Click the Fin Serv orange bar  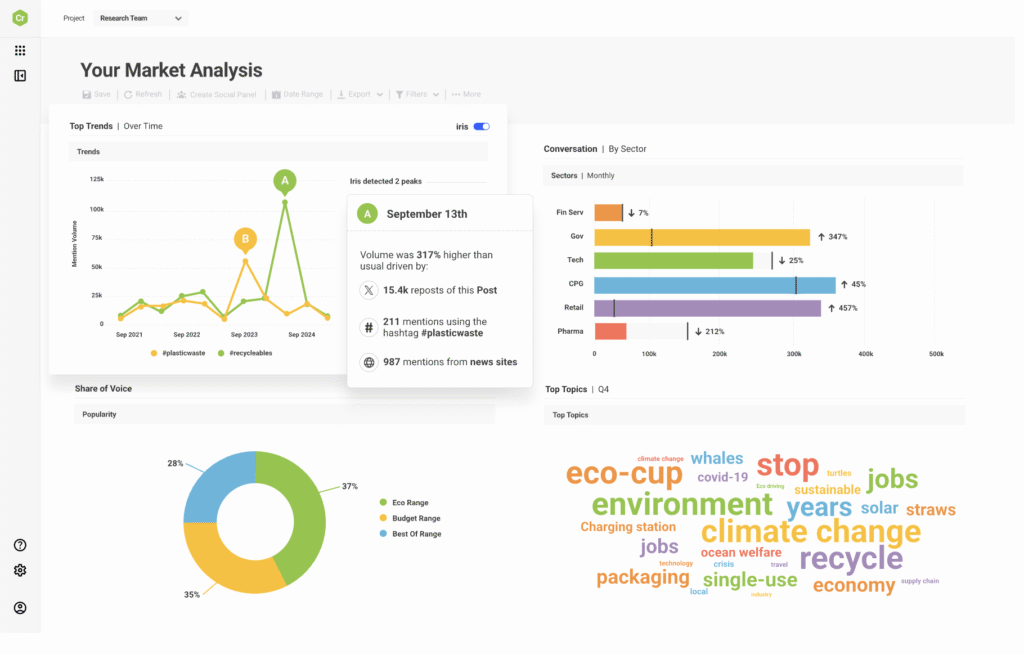pos(608,213)
